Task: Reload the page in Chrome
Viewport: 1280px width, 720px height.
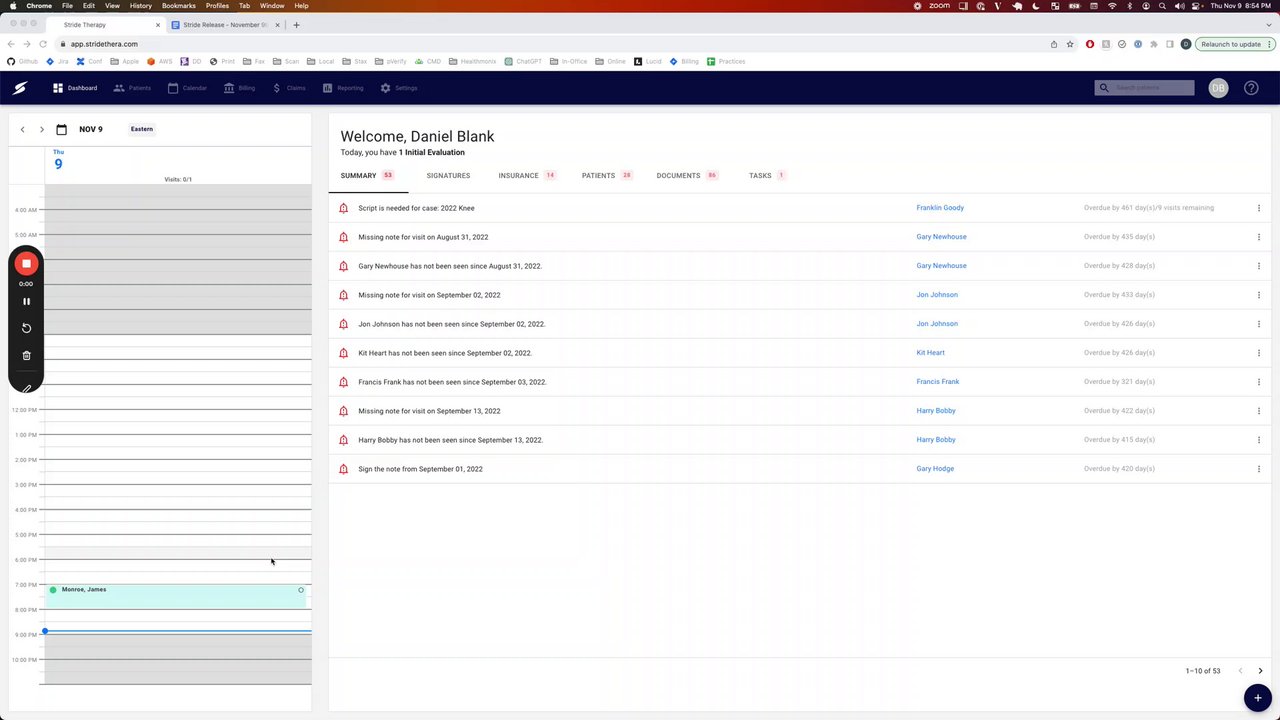Action: 43,44
